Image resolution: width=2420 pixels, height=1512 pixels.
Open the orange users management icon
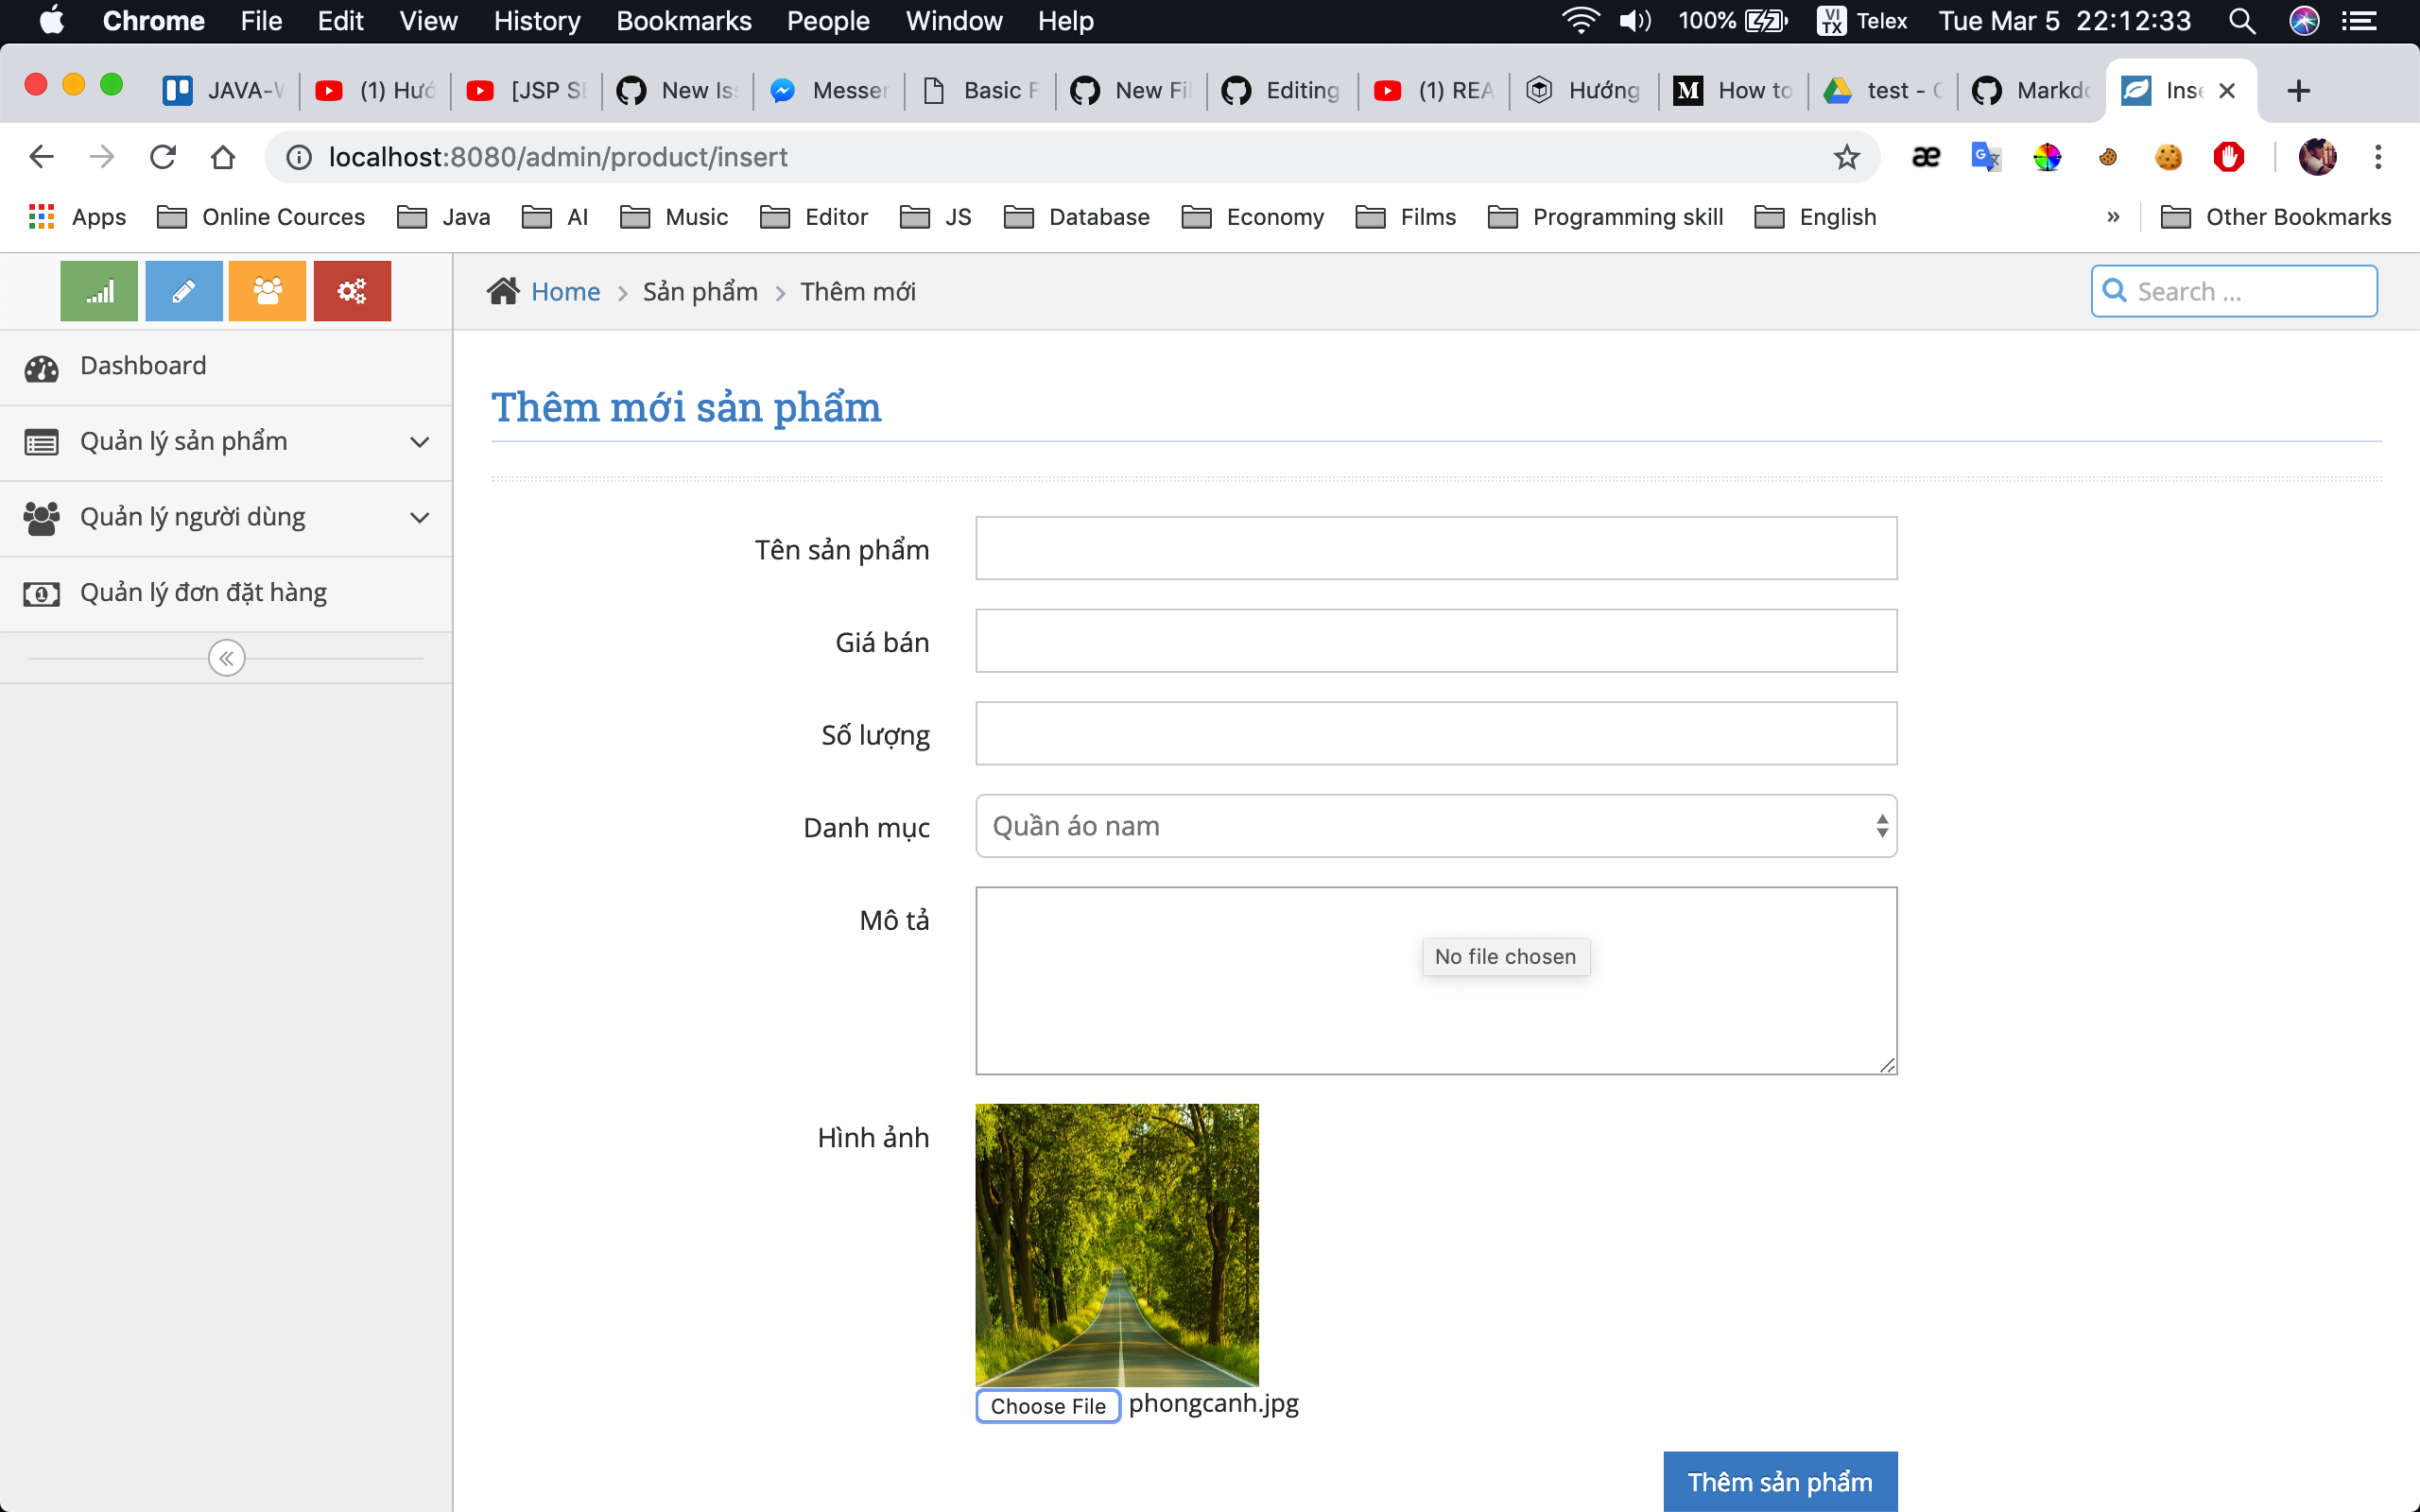click(267, 290)
